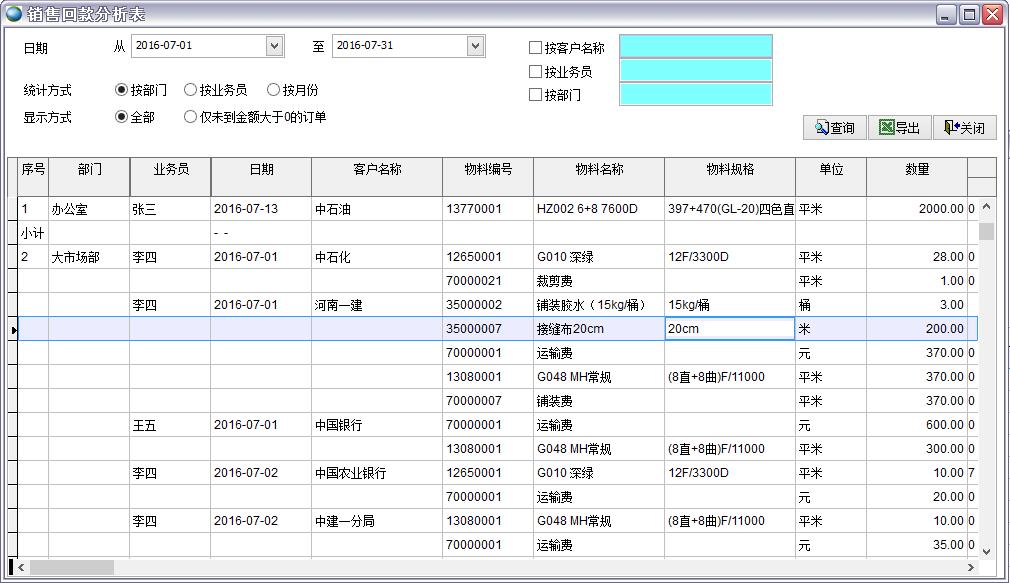
Task: Enable the 按客户名称 filter checkbox
Action: [536, 46]
